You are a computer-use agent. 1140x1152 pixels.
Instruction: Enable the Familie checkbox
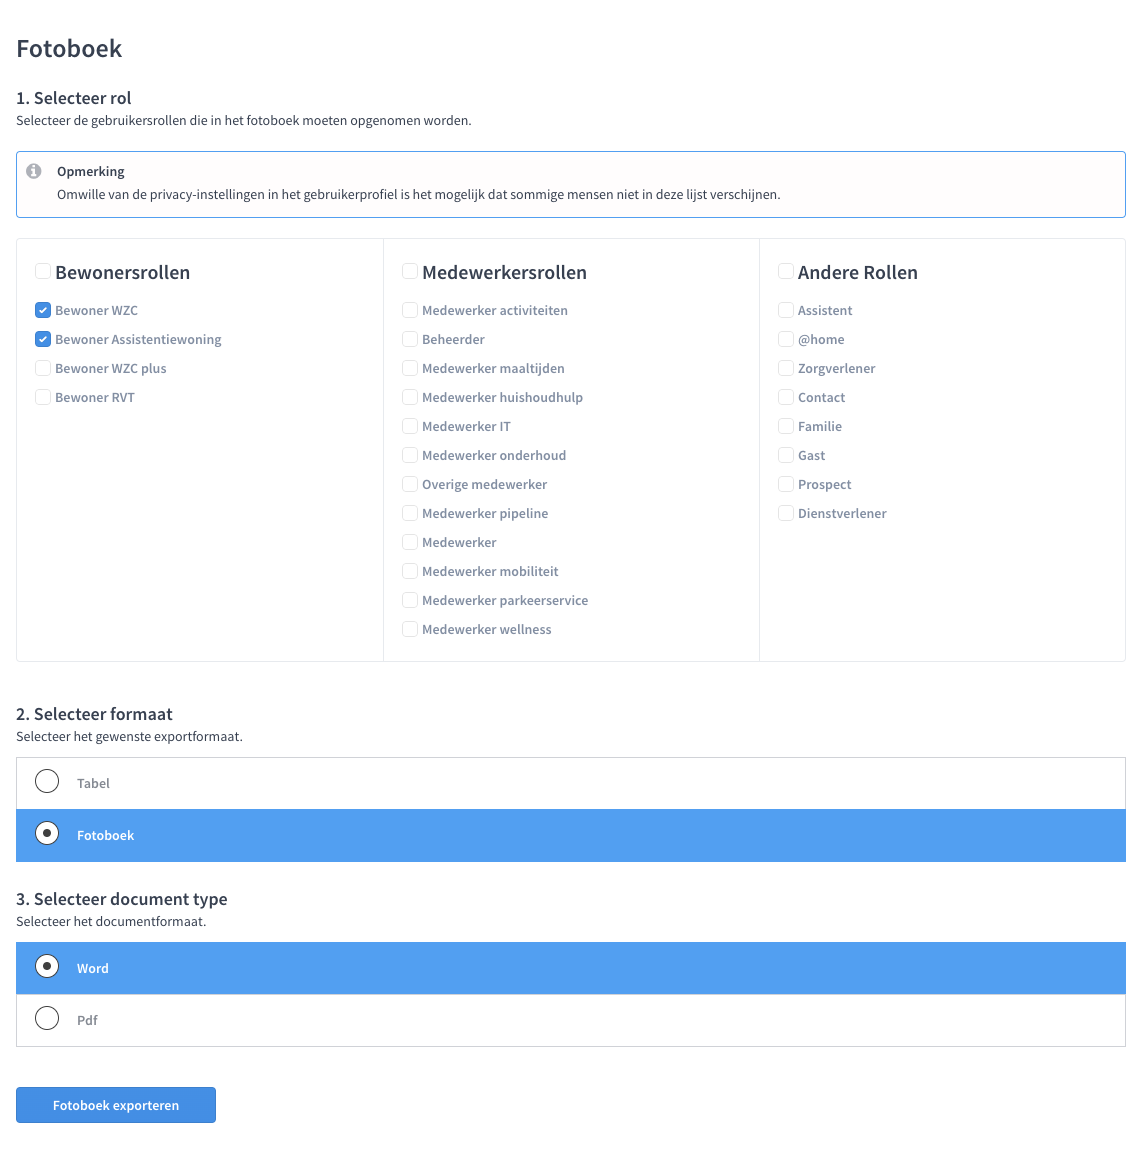[x=786, y=426]
